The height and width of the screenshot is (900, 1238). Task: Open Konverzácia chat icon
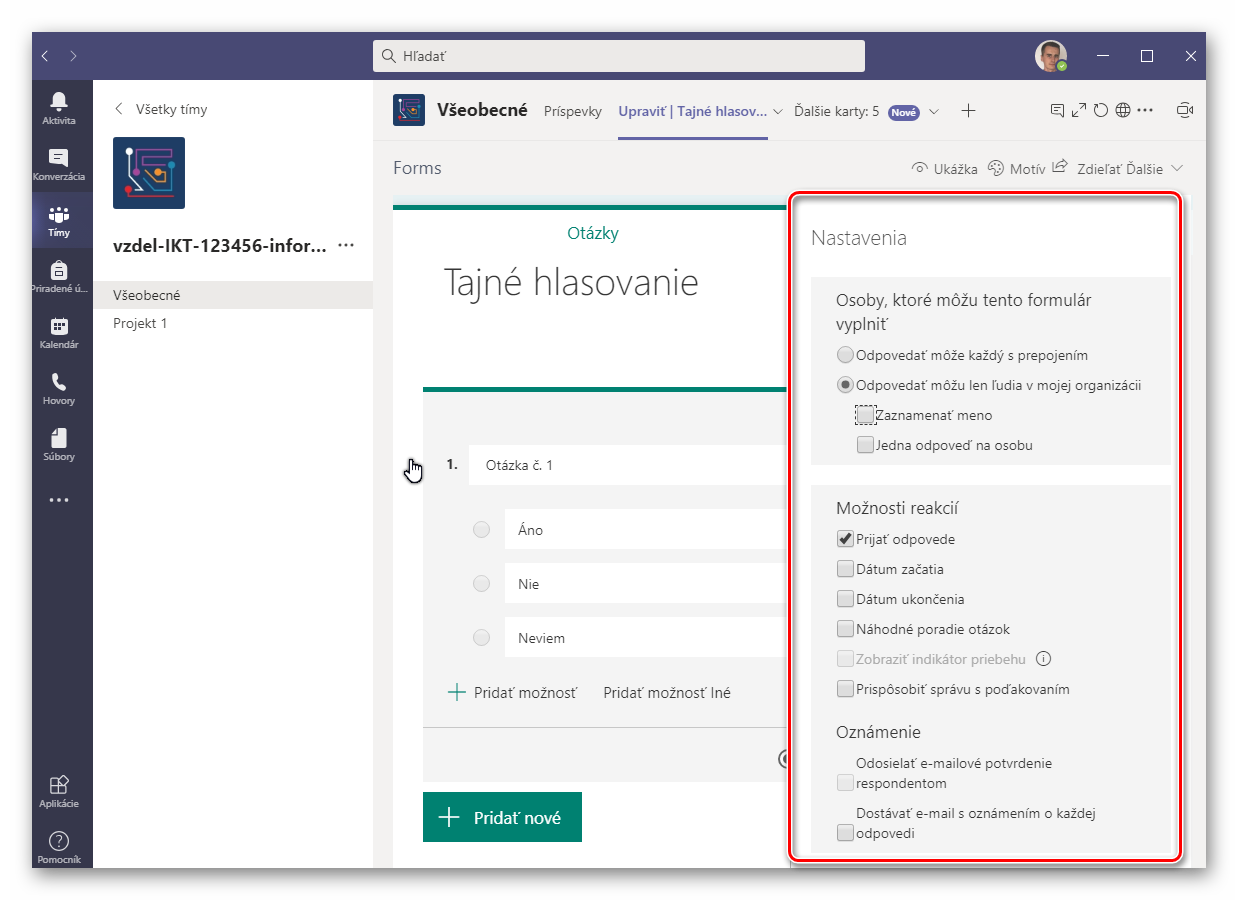(x=58, y=164)
